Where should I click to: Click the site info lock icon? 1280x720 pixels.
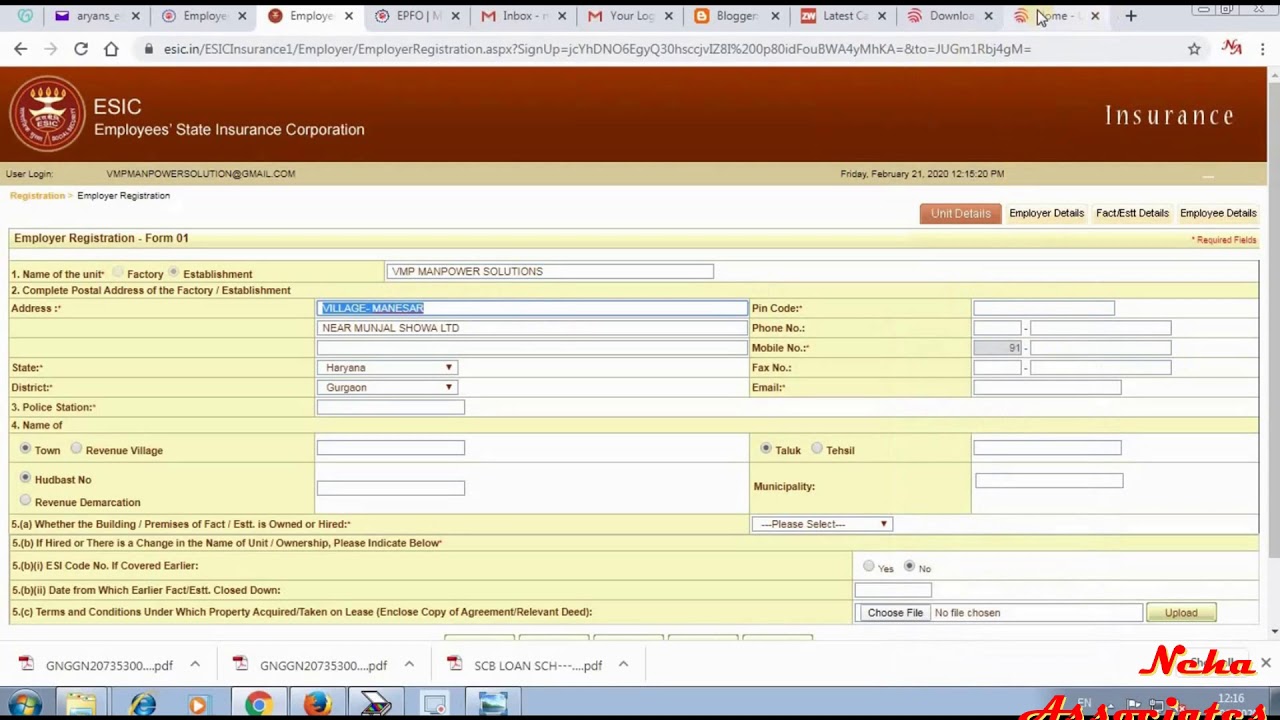coord(149,49)
